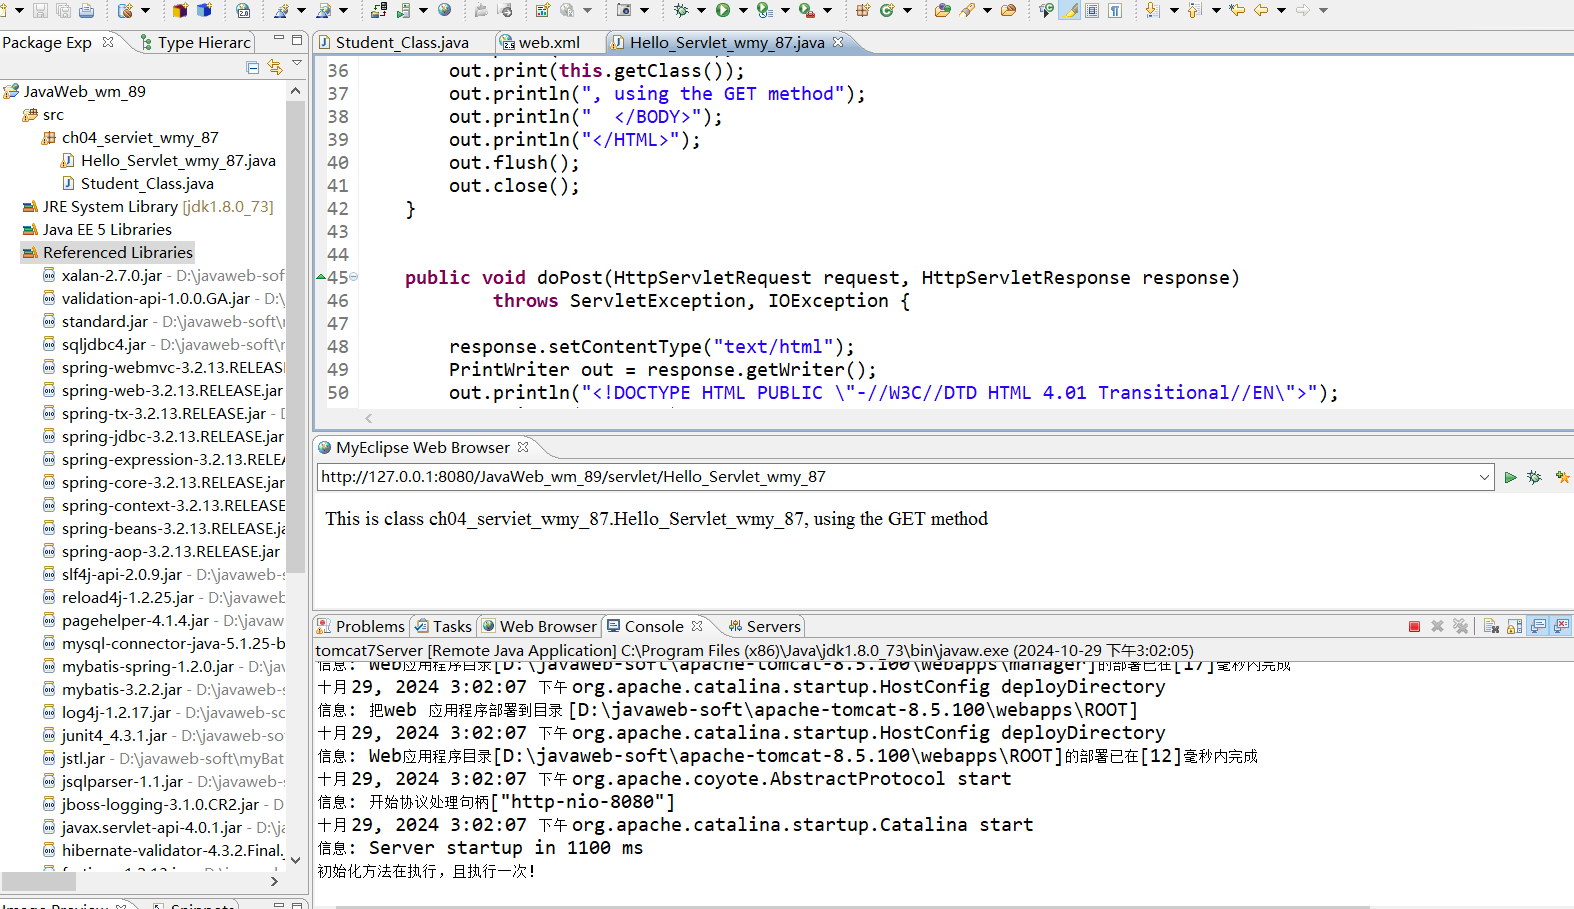The width and height of the screenshot is (1574, 909).
Task: Click the Go green arrow in web browser
Action: (1510, 477)
